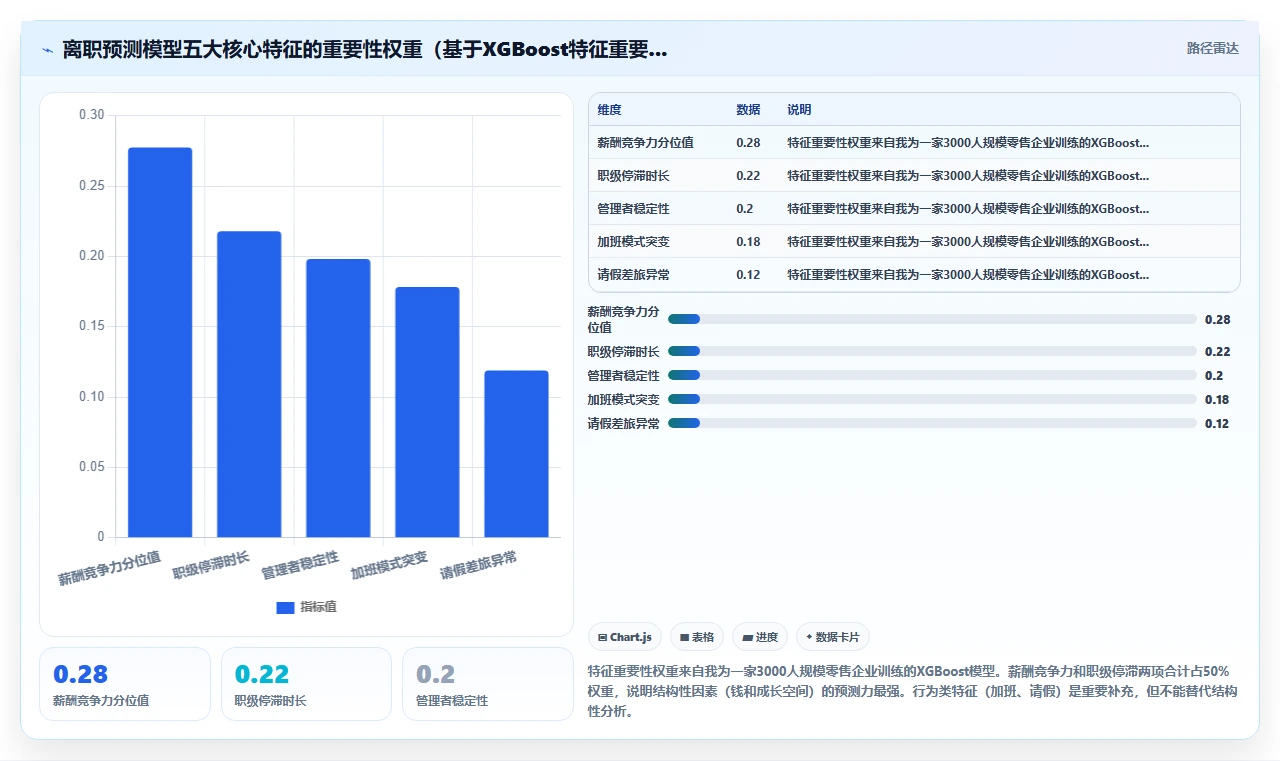This screenshot has width=1280, height=761.
Task: Open the 0.28 薪酬竞争力分位值 data card
Action: 125,684
